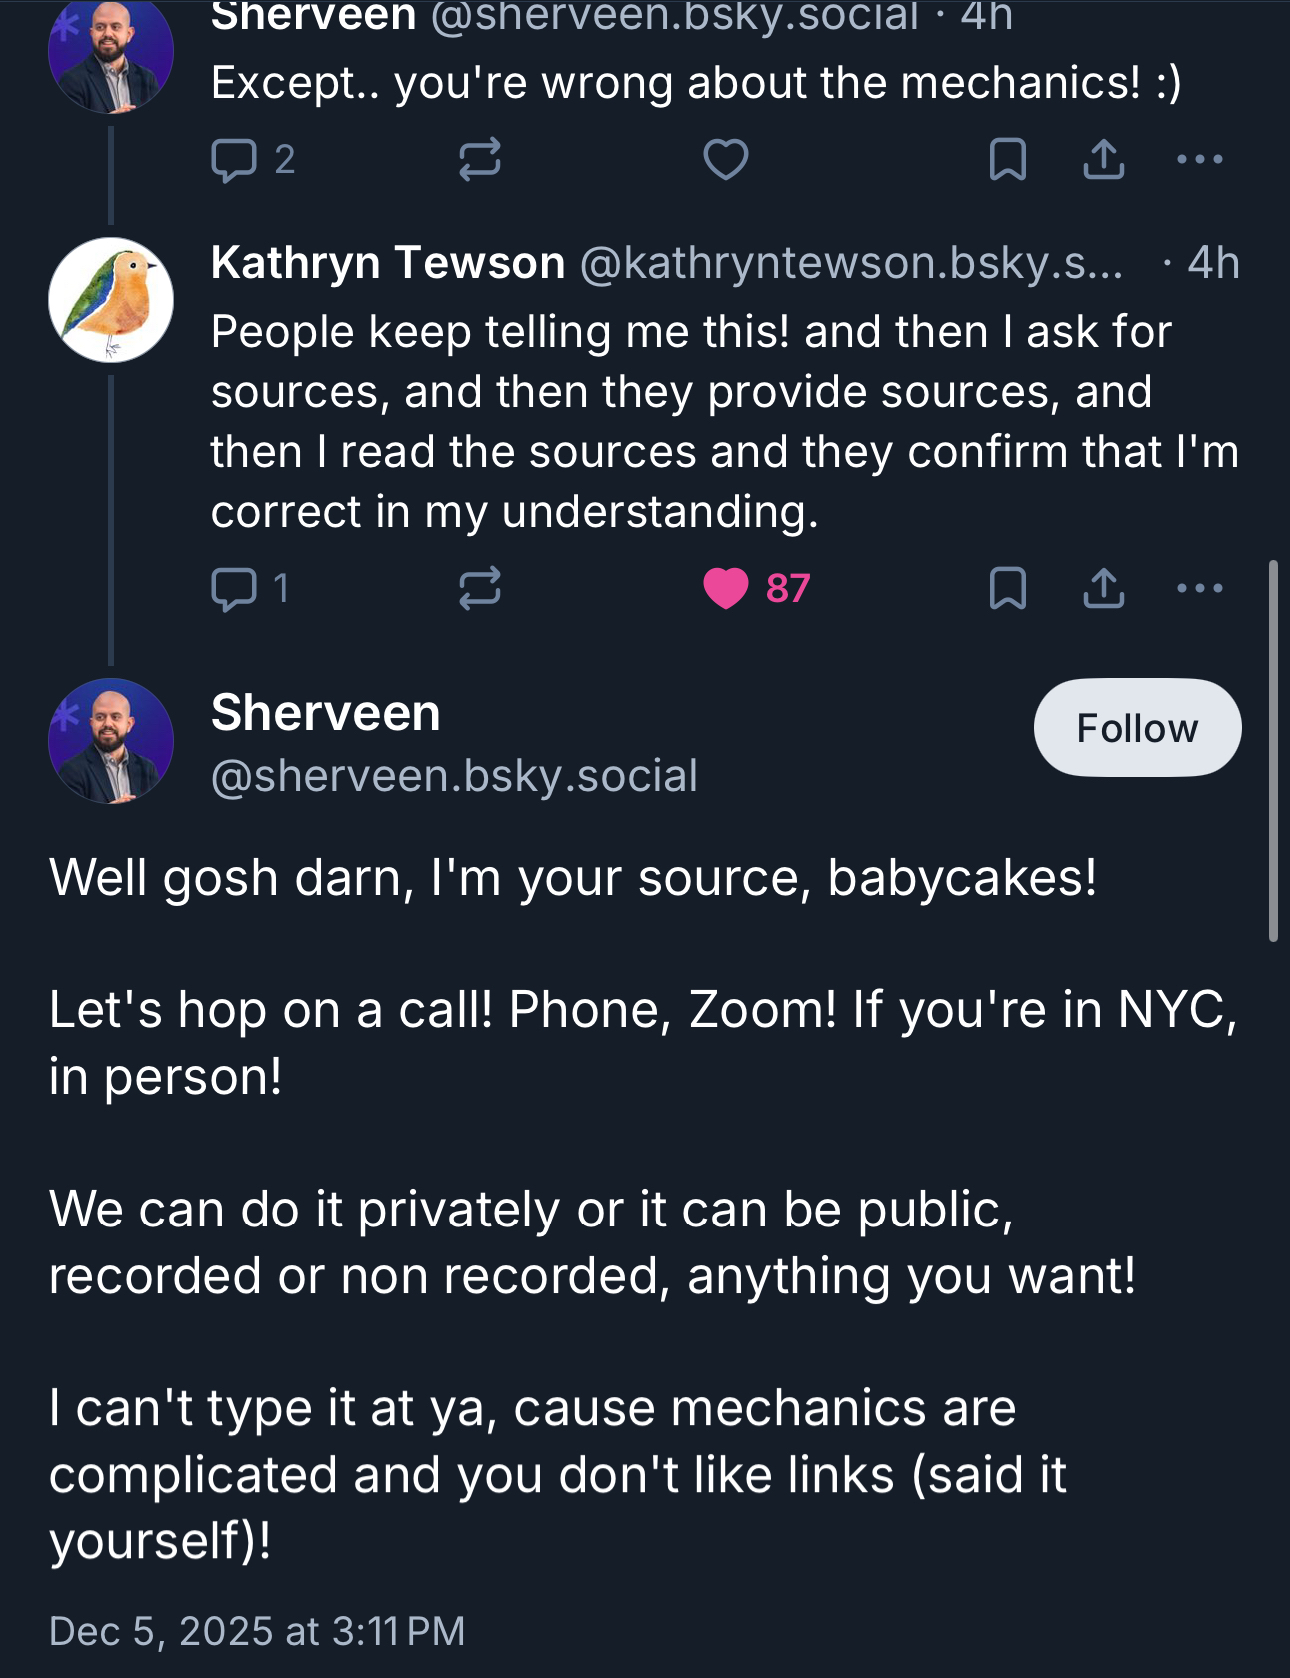Reply to Sherveen's first post
Screen dimensions: 1290x1678
(x=235, y=160)
